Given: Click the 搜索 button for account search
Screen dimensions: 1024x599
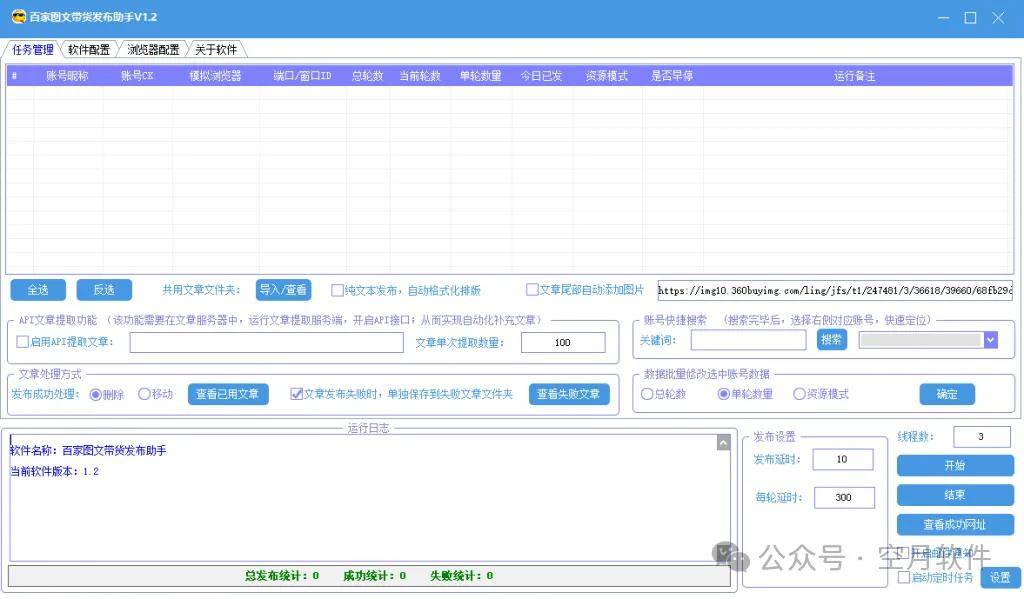Looking at the screenshot, I should (831, 340).
